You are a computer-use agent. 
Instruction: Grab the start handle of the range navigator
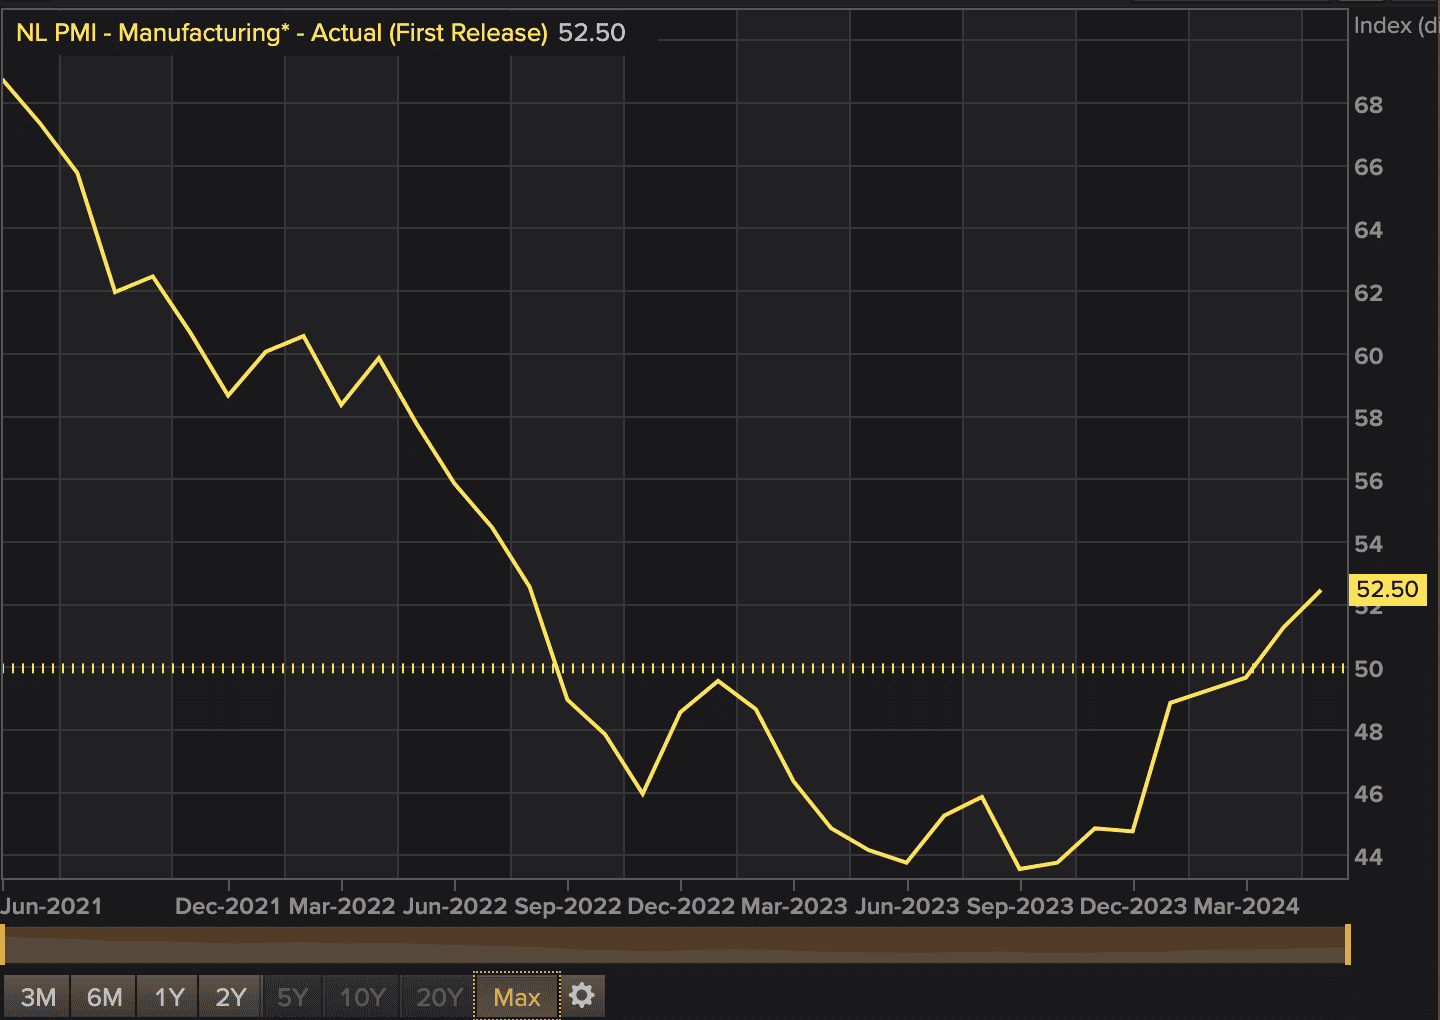[3, 945]
